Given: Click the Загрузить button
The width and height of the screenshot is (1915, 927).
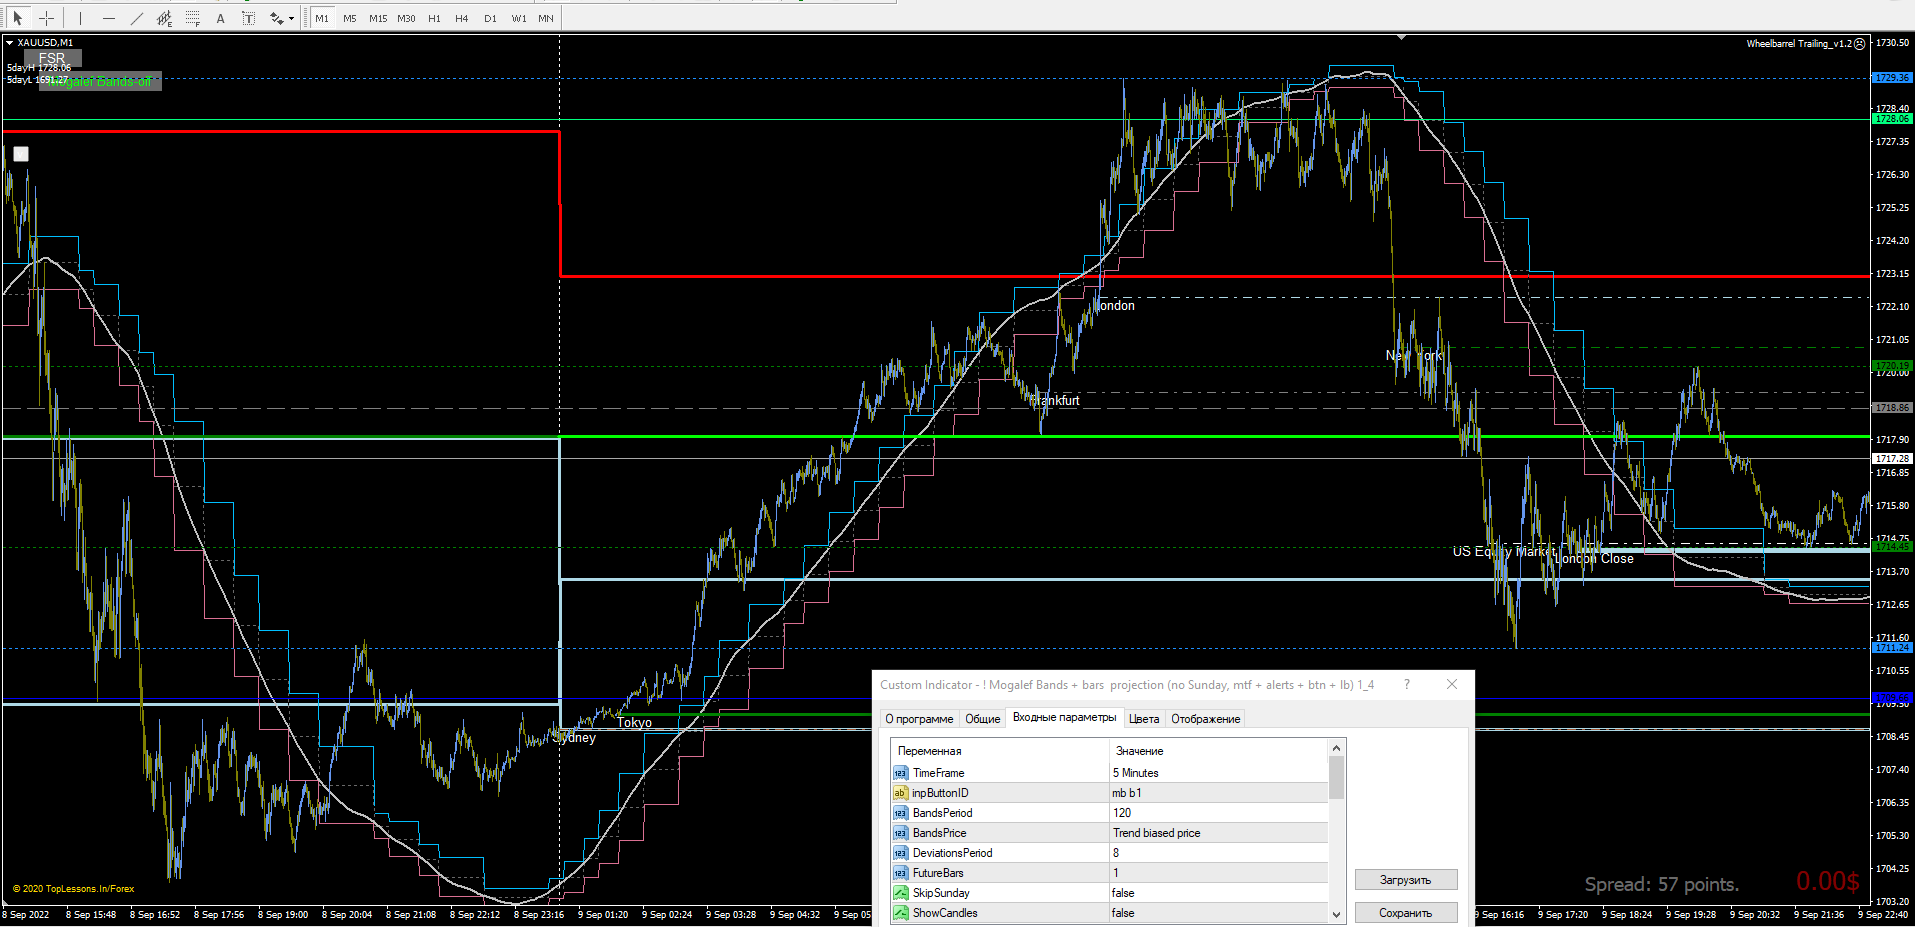Looking at the screenshot, I should tap(1405, 880).
